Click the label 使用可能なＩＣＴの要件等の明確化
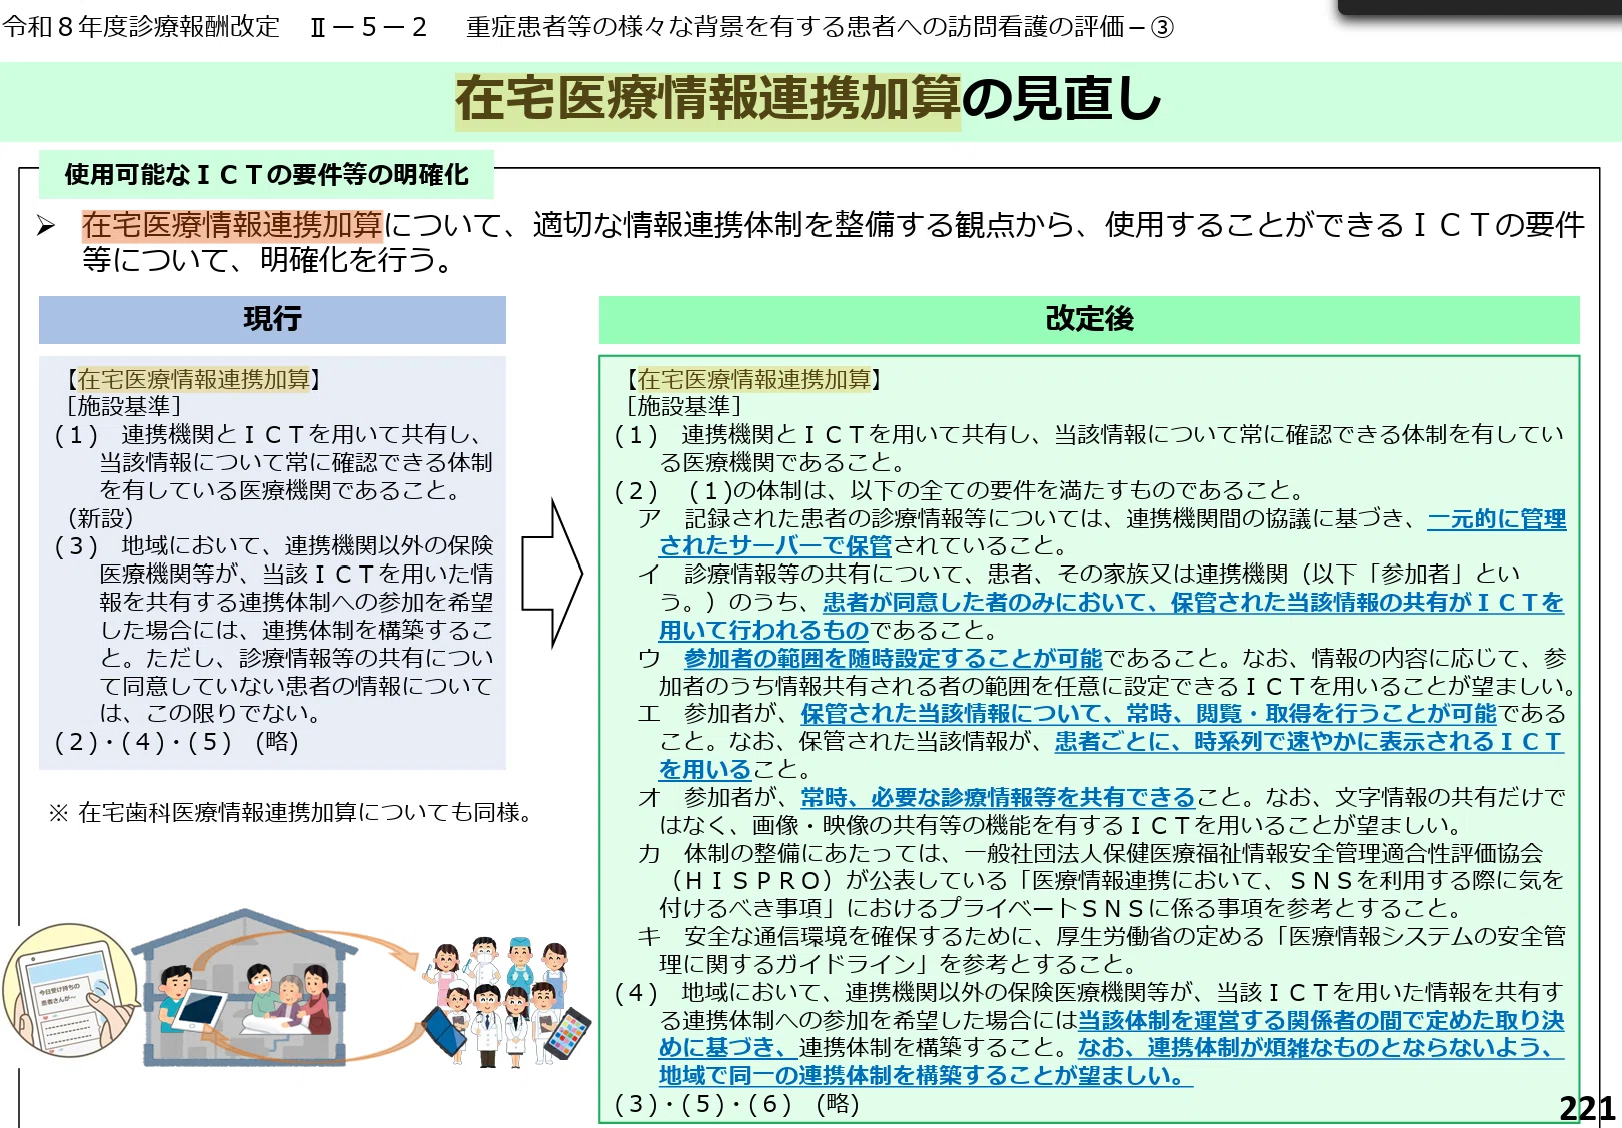The image size is (1622, 1128). [266, 175]
